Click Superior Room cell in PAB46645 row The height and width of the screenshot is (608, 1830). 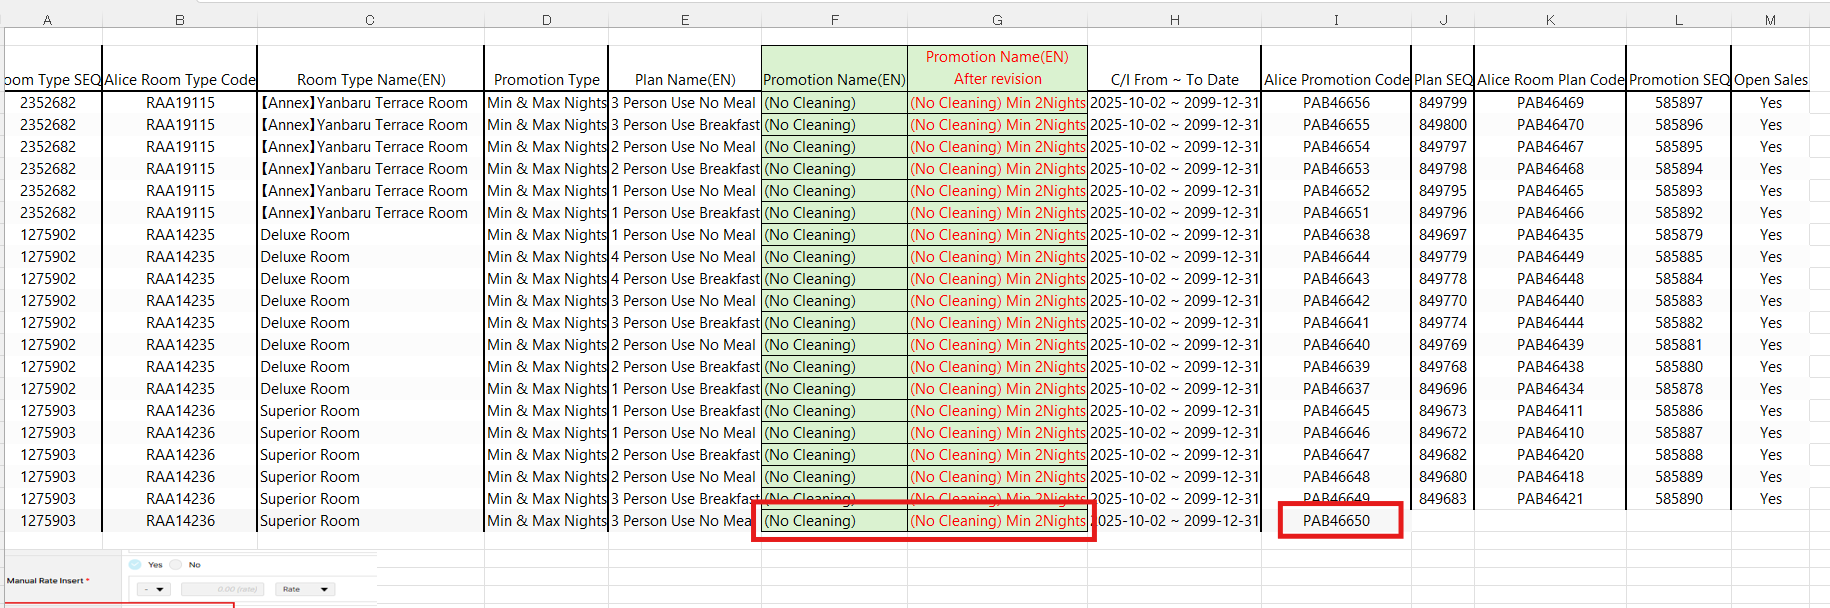click(371, 411)
